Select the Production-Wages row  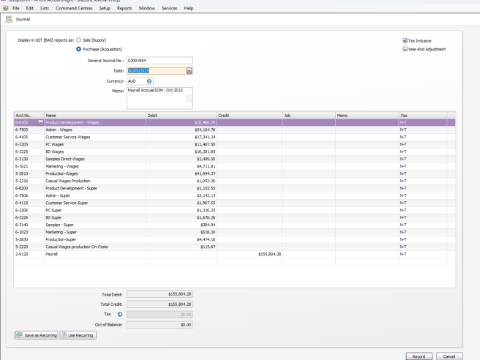pyautogui.click(x=234, y=174)
